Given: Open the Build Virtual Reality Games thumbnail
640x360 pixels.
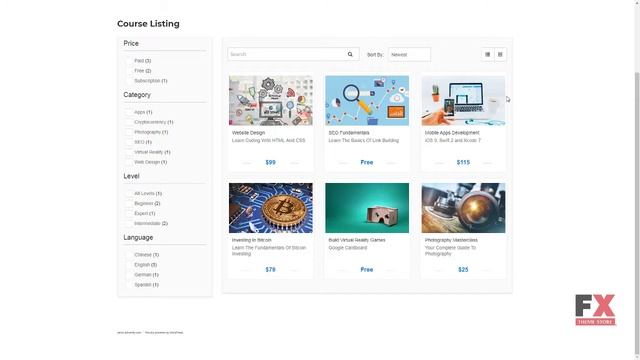Looking at the screenshot, I should pos(367,208).
